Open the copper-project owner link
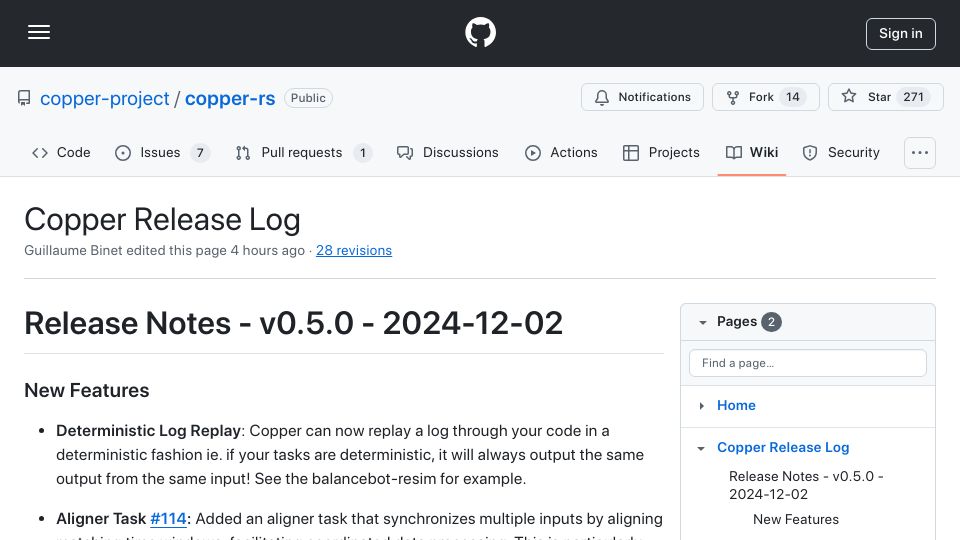The image size is (960, 540). [x=105, y=98]
